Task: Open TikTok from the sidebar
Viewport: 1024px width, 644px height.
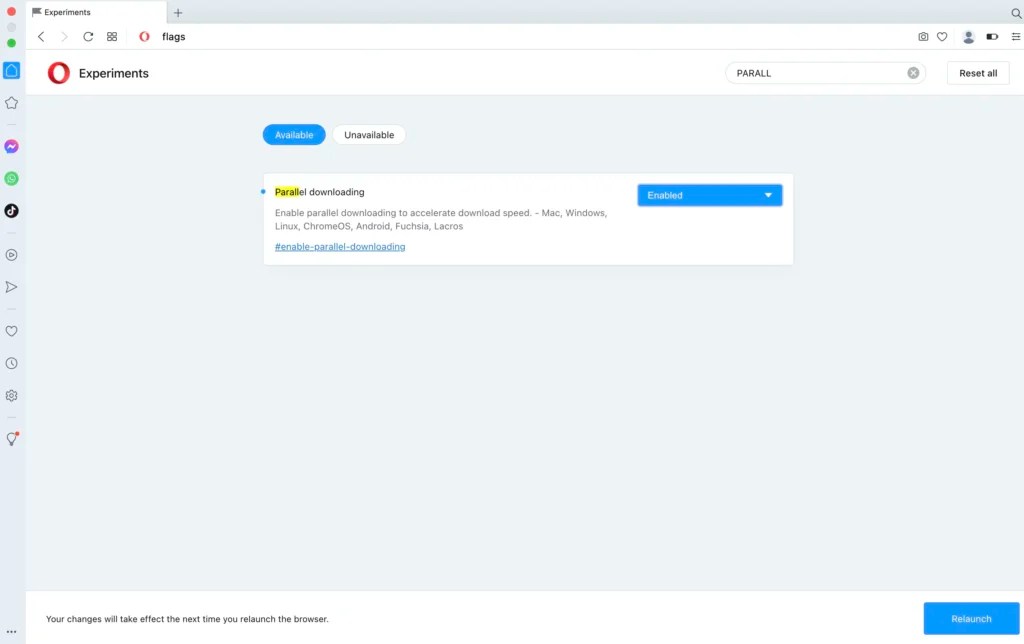Action: tap(11, 211)
